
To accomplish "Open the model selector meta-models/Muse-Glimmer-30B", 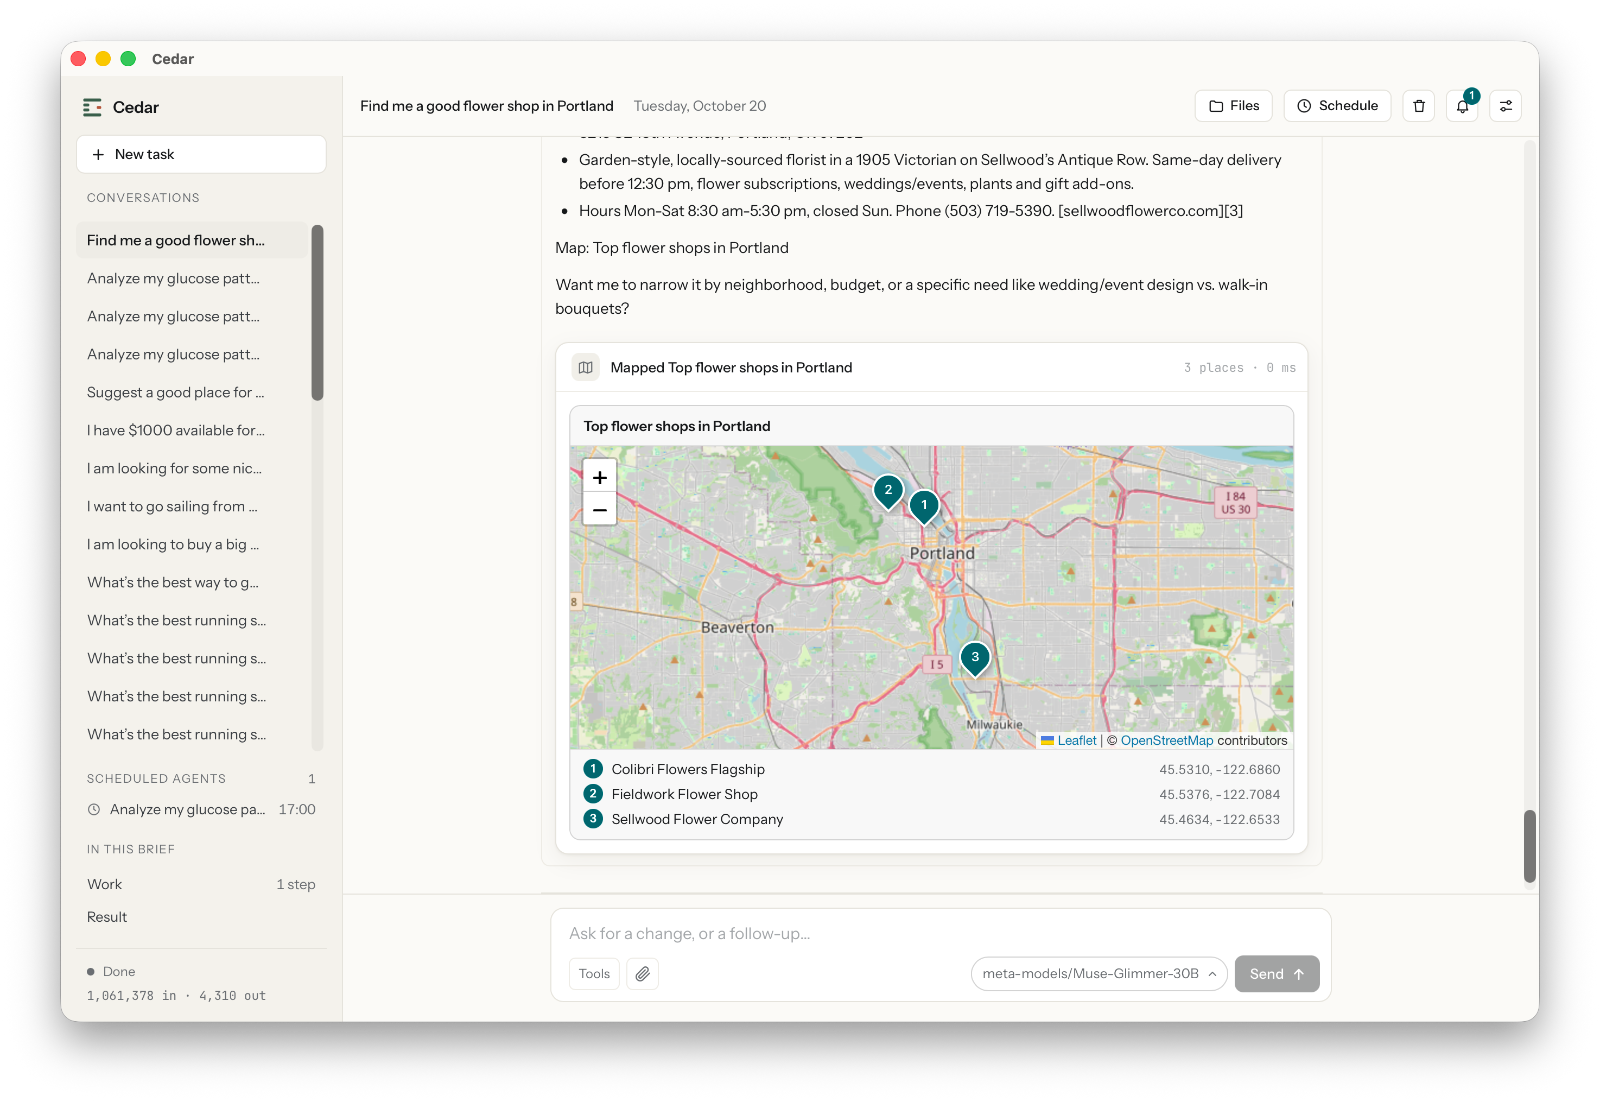I will 1099,974.
